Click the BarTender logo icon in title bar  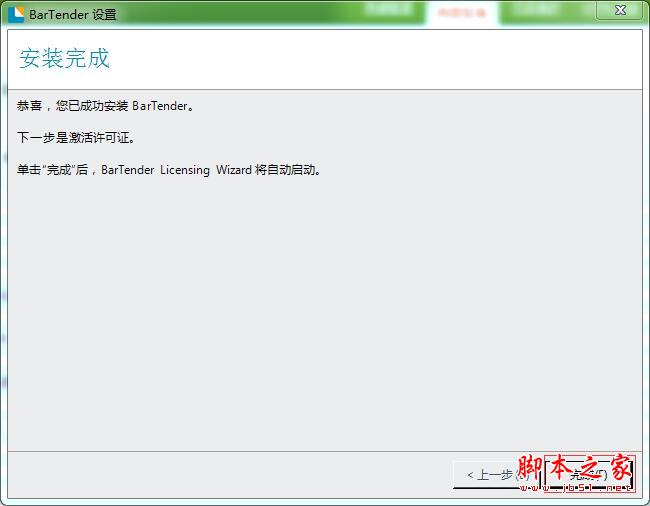pyautogui.click(x=16, y=14)
